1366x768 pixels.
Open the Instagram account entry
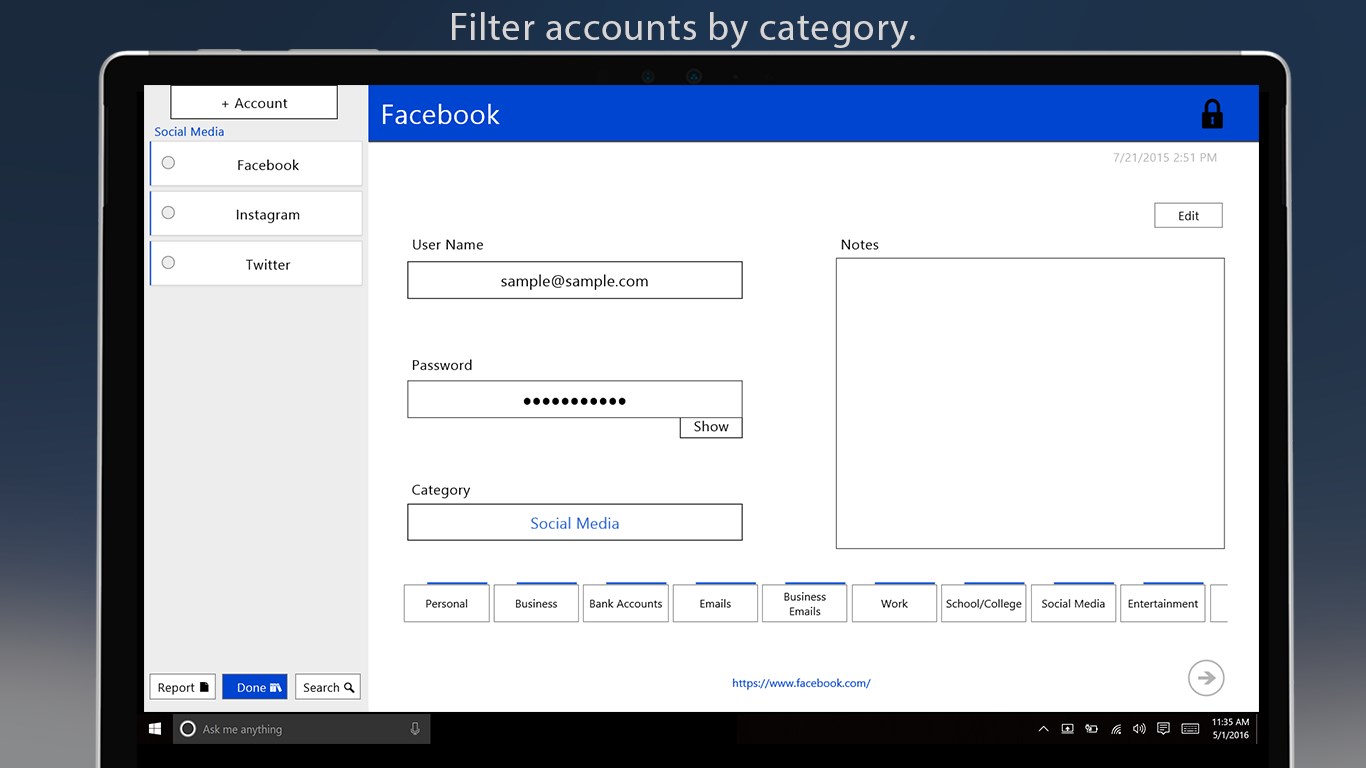tap(256, 213)
